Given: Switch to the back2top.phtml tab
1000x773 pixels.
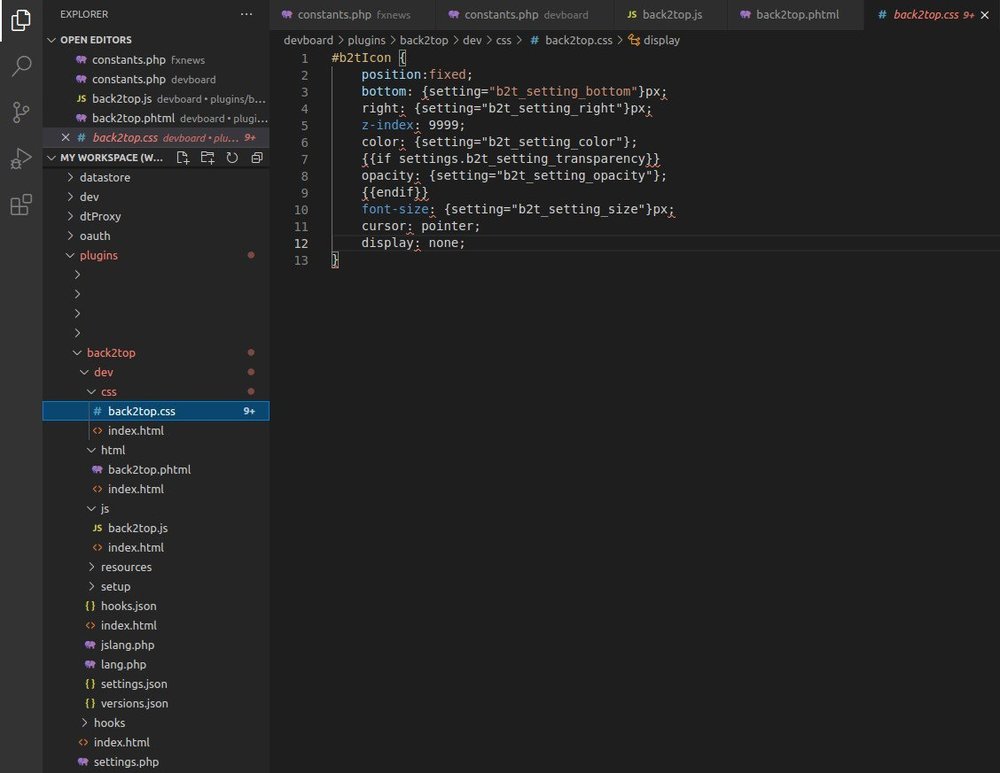Looking at the screenshot, I should tap(796, 15).
